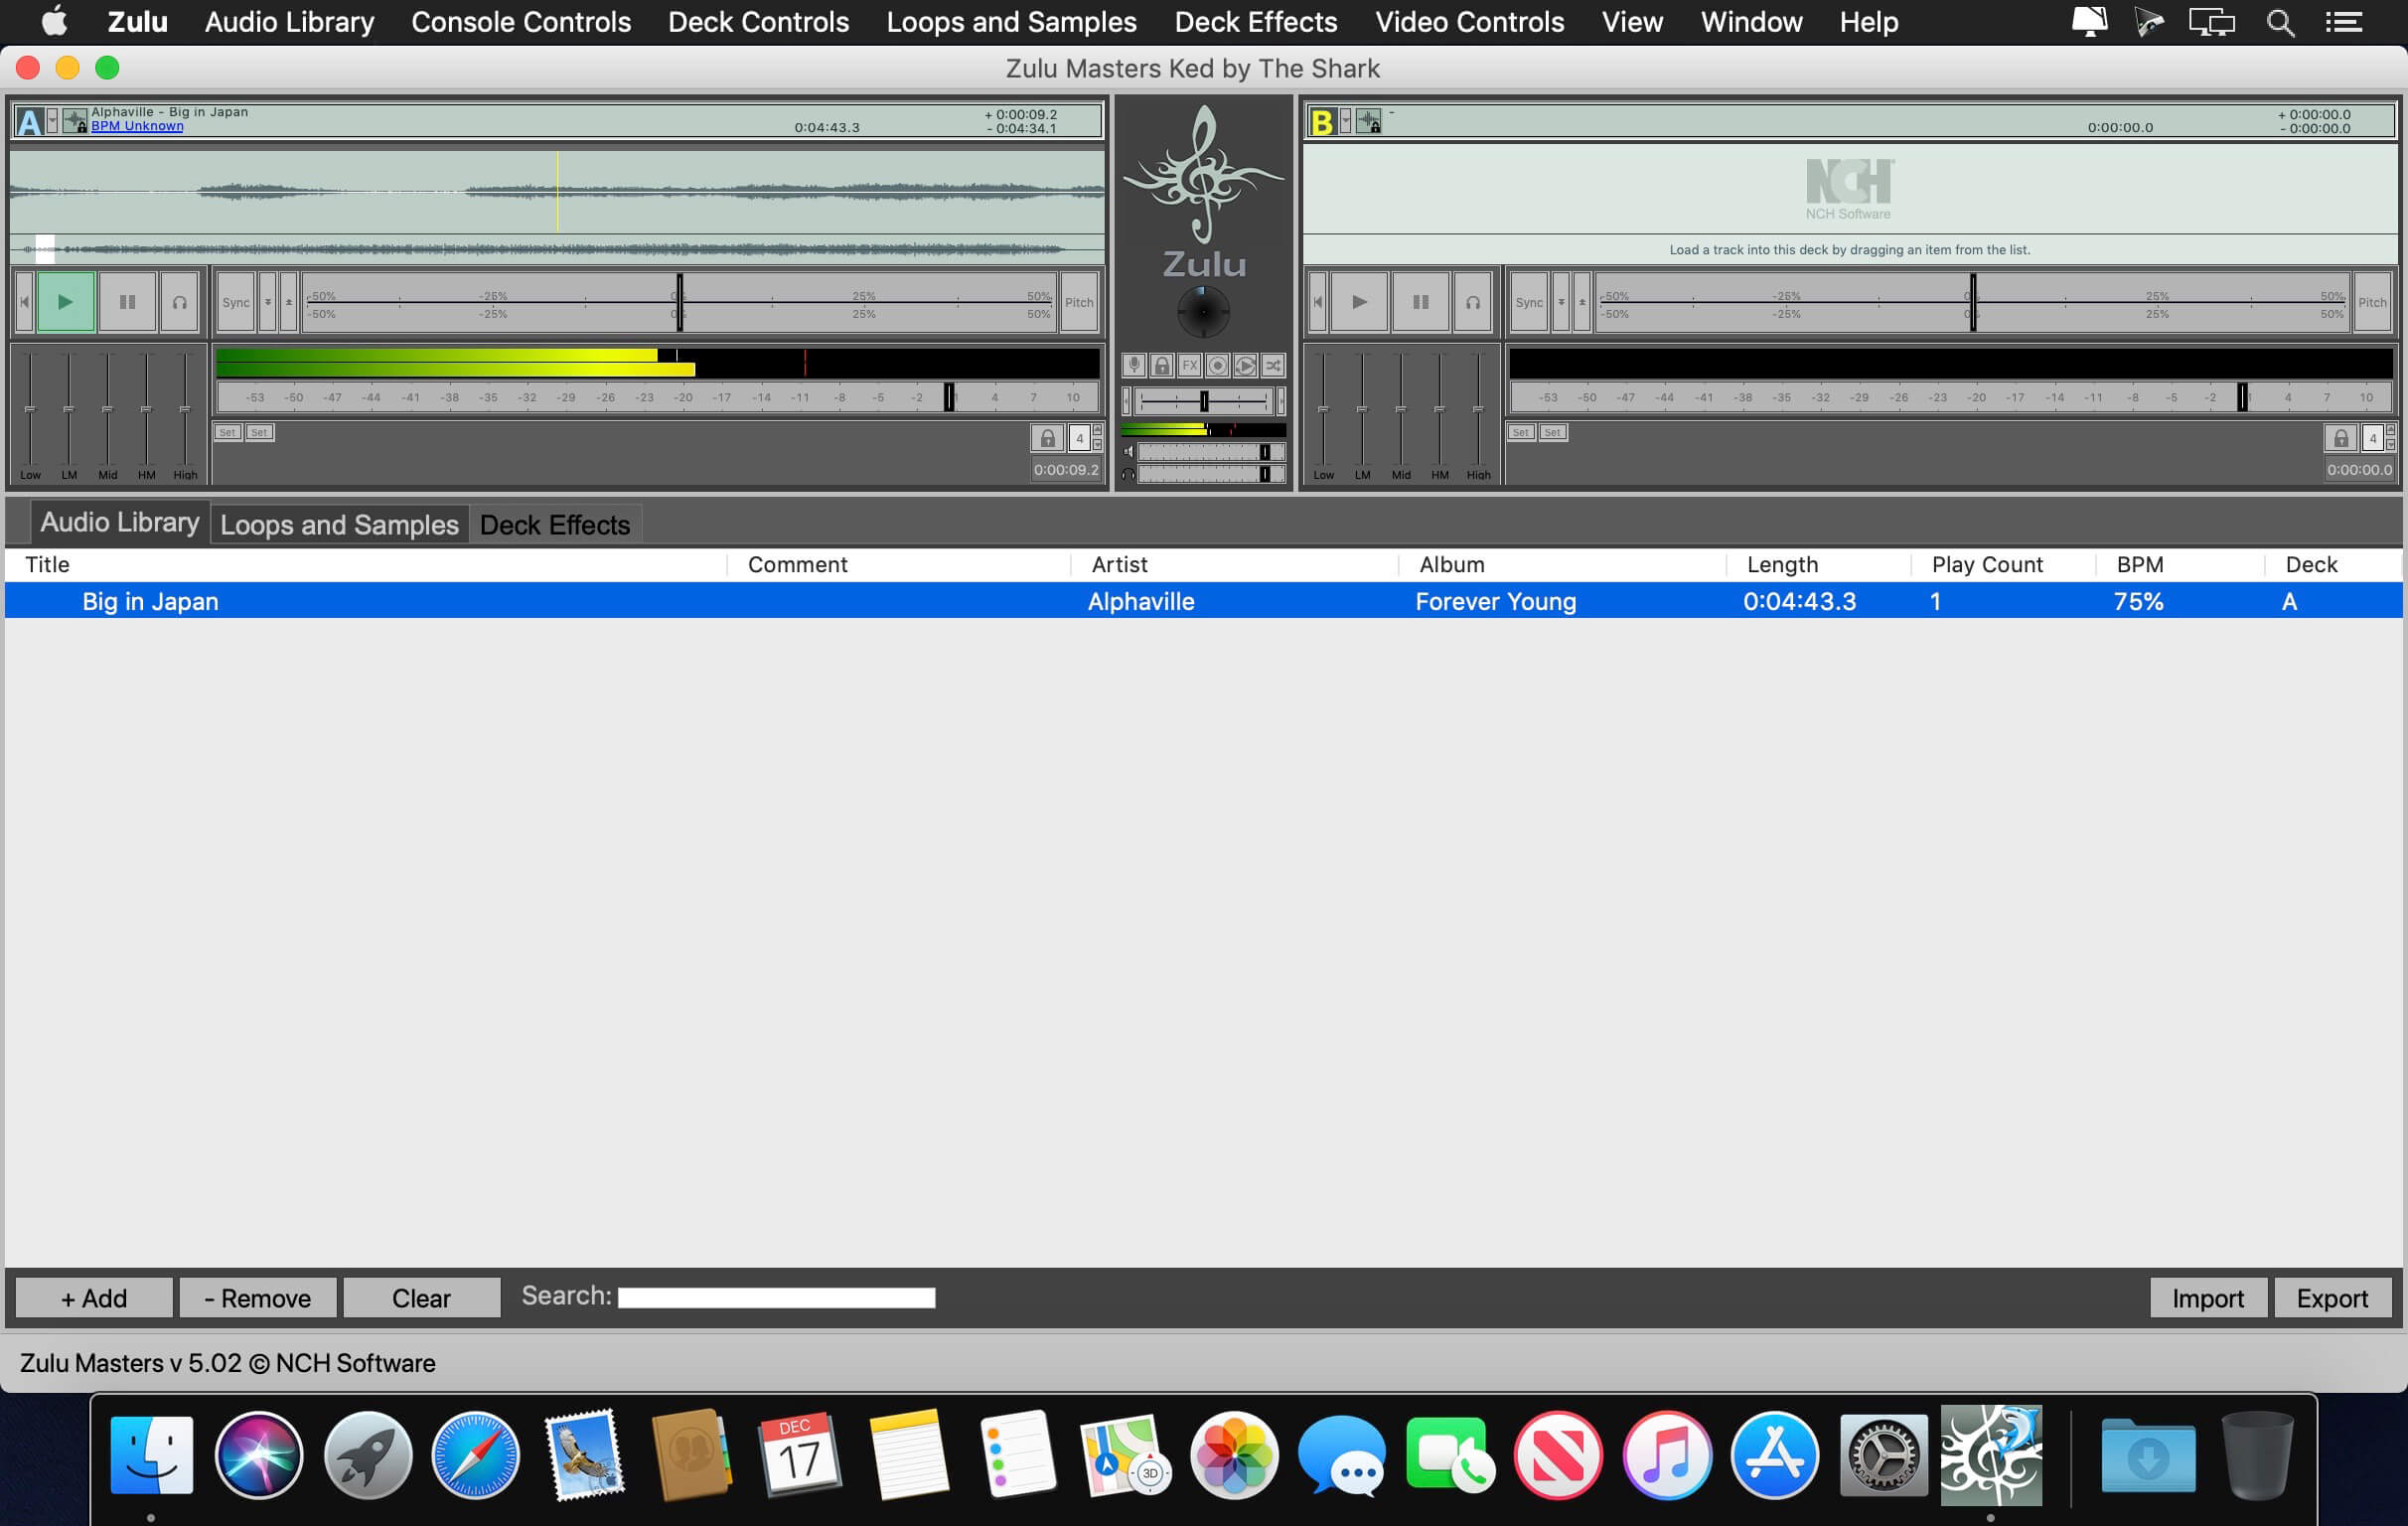The image size is (2408, 1526).
Task: Increase Deck A loop count stepper
Action: point(1097,431)
